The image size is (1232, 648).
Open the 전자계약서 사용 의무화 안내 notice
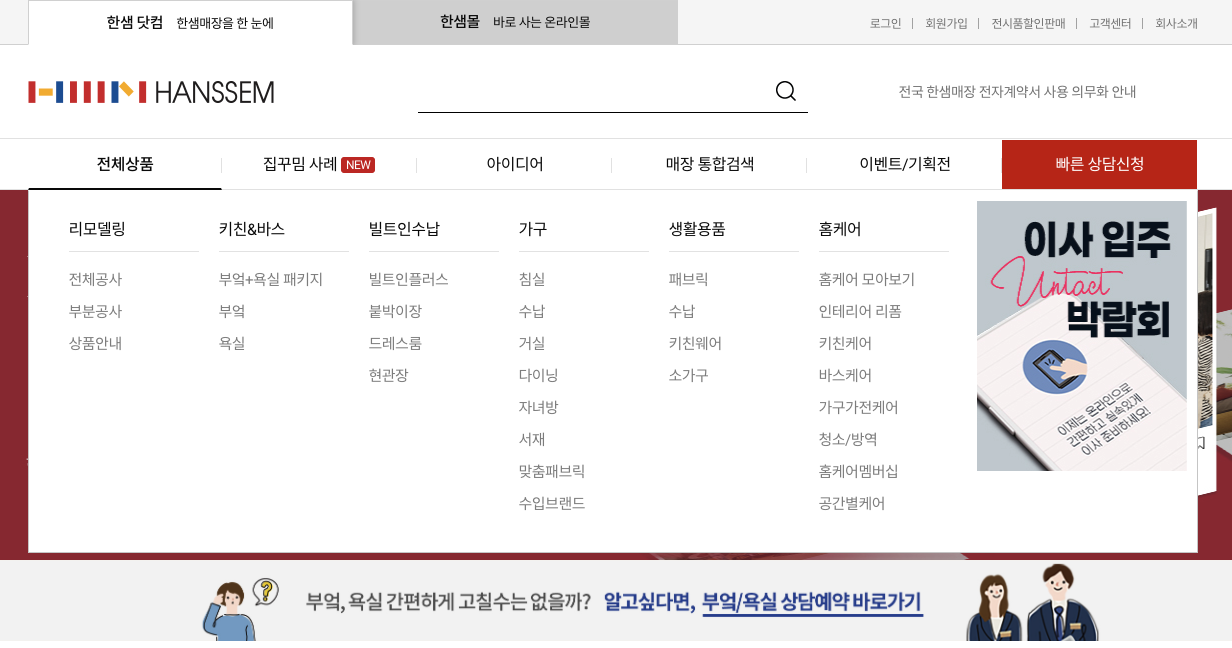[x=1017, y=92]
